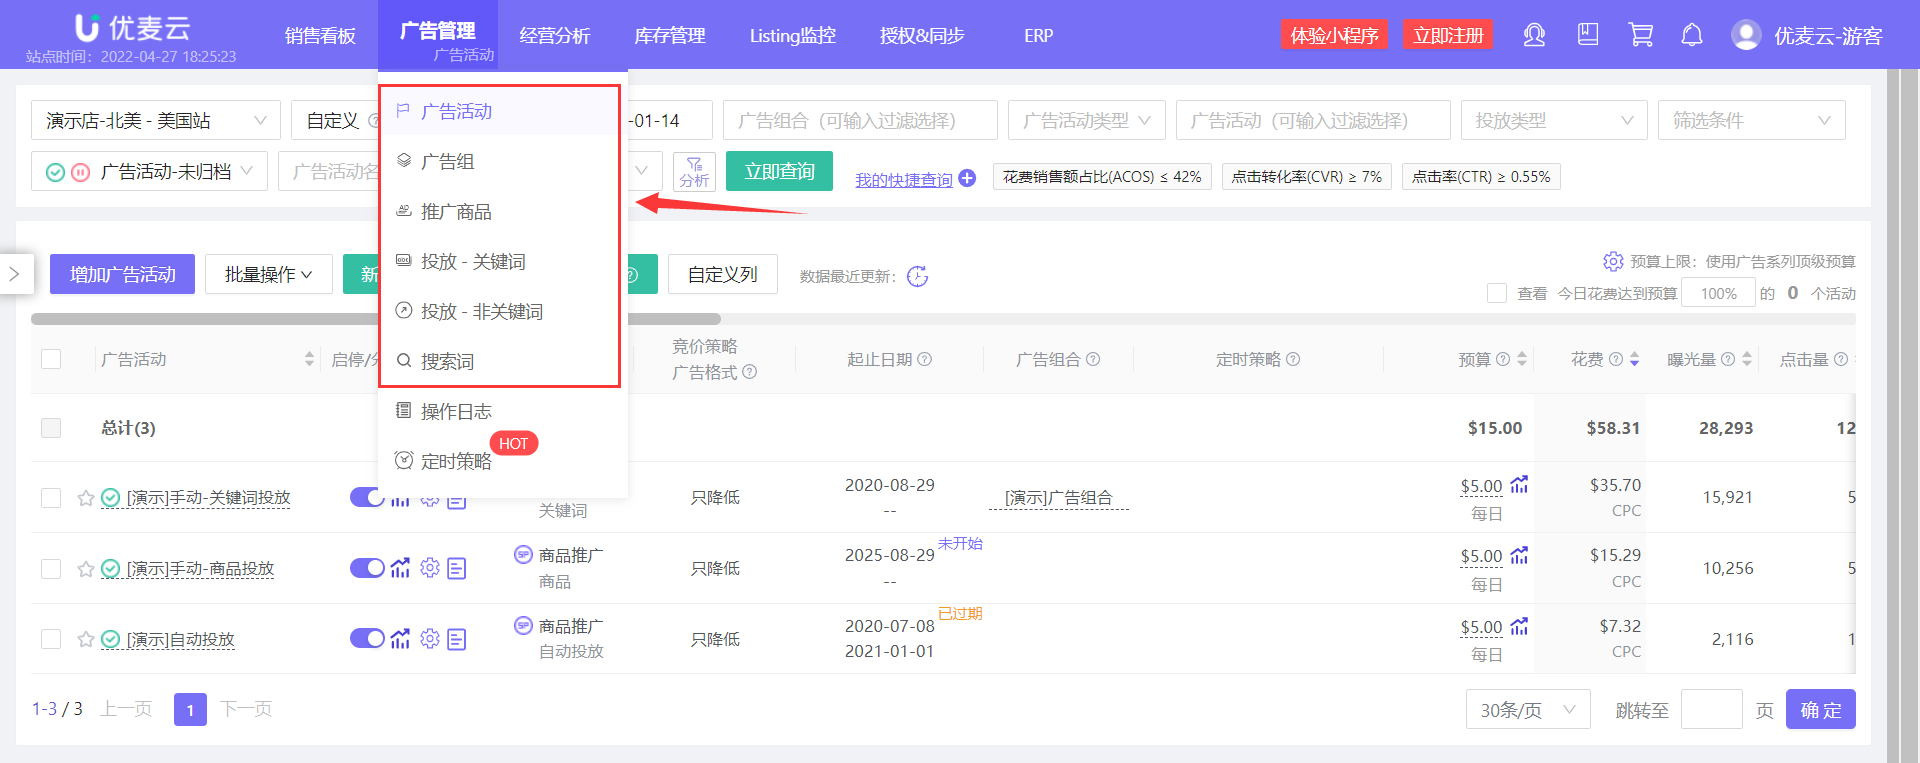The width and height of the screenshot is (1920, 763).
Task: Select 操作日志 menu item
Action: pos(503,411)
